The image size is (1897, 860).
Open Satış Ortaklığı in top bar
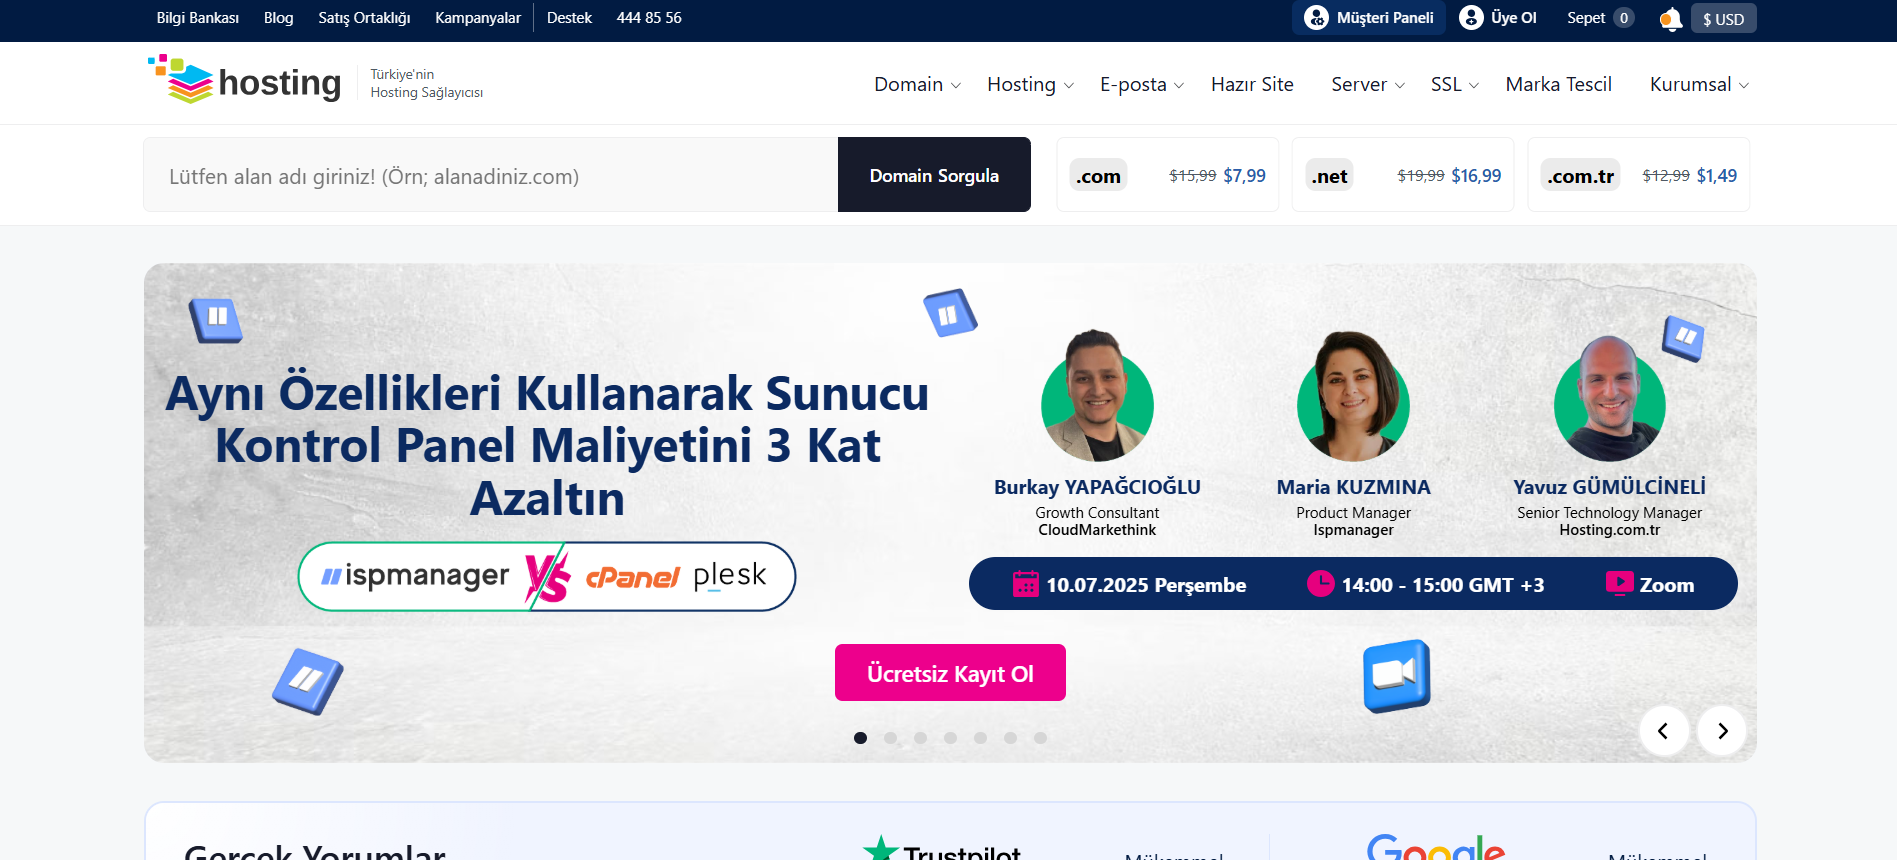click(364, 18)
